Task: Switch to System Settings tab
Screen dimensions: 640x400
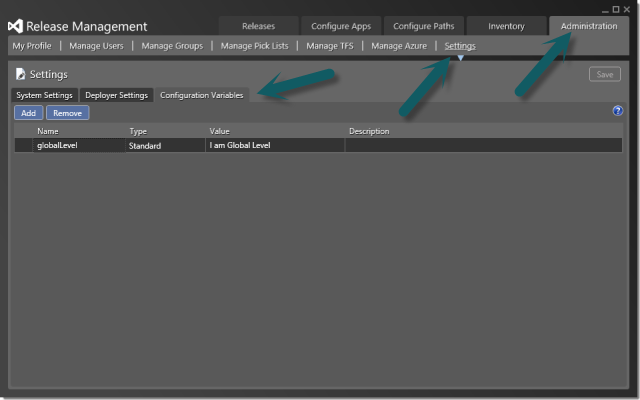Action: [44, 95]
